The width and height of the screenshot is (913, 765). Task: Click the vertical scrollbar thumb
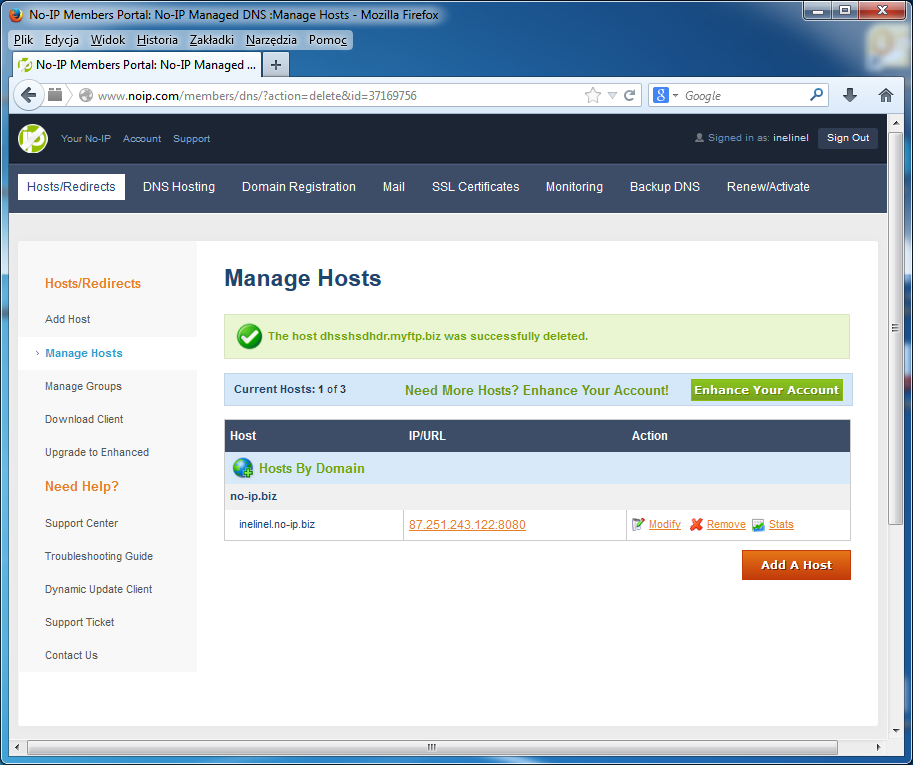point(895,328)
